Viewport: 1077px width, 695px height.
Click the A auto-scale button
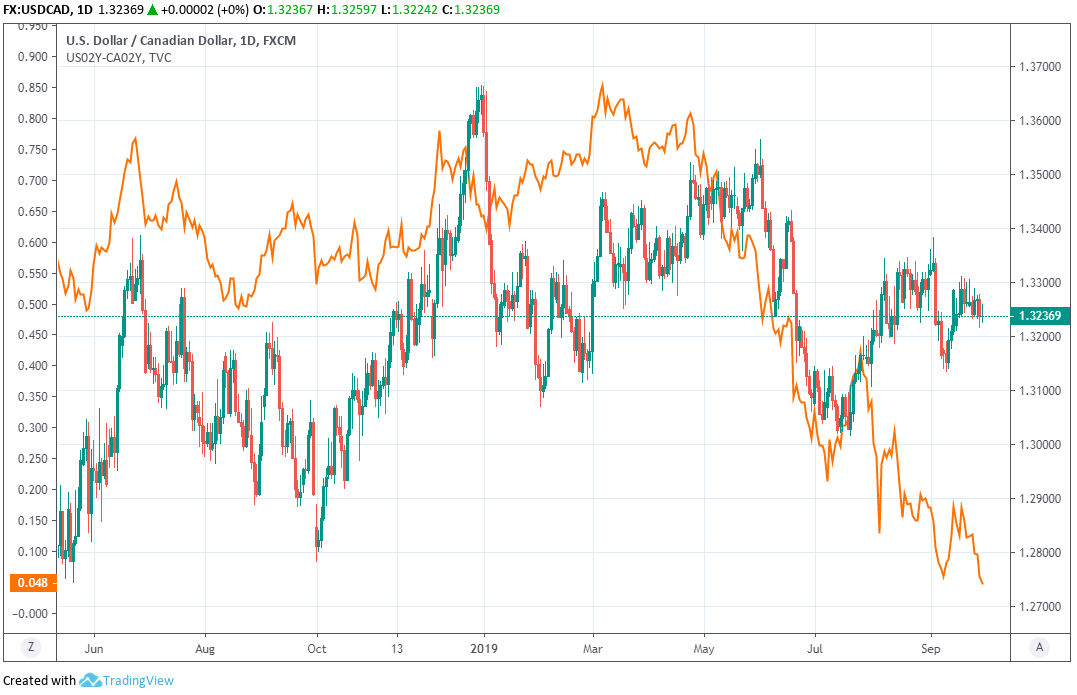pyautogui.click(x=1040, y=647)
